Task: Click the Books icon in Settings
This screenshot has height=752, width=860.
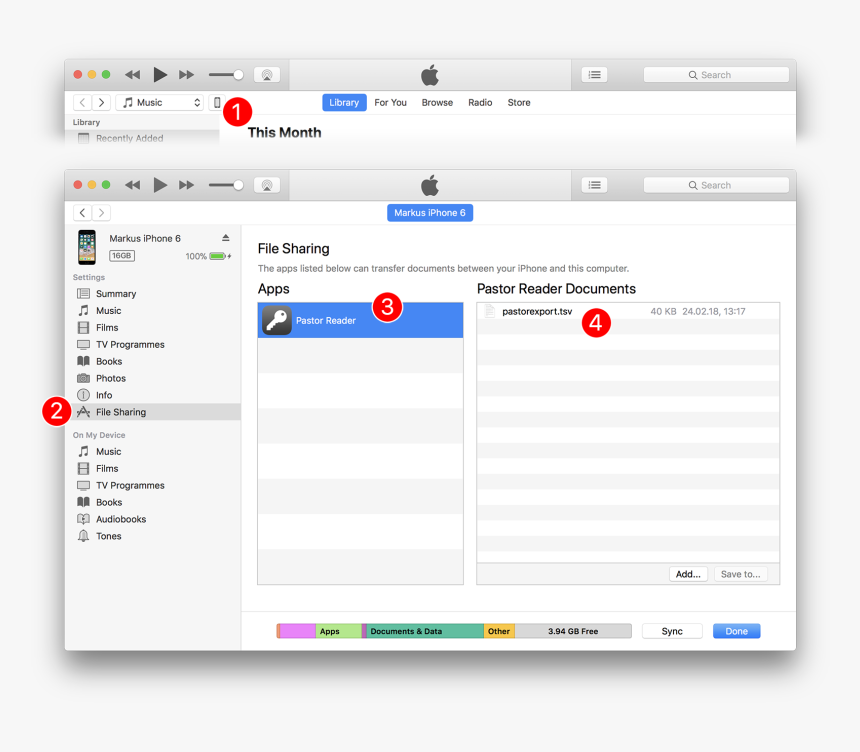Action: tap(85, 361)
